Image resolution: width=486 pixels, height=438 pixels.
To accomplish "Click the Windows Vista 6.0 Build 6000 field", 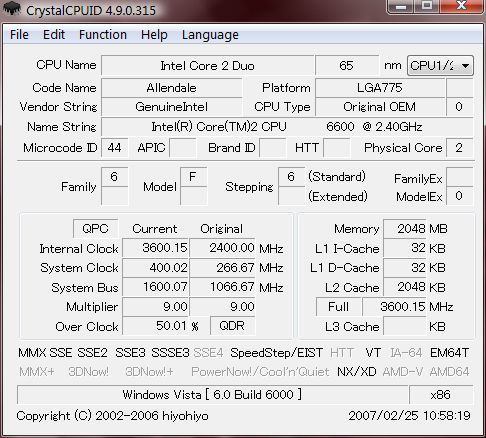I will [x=213, y=395].
